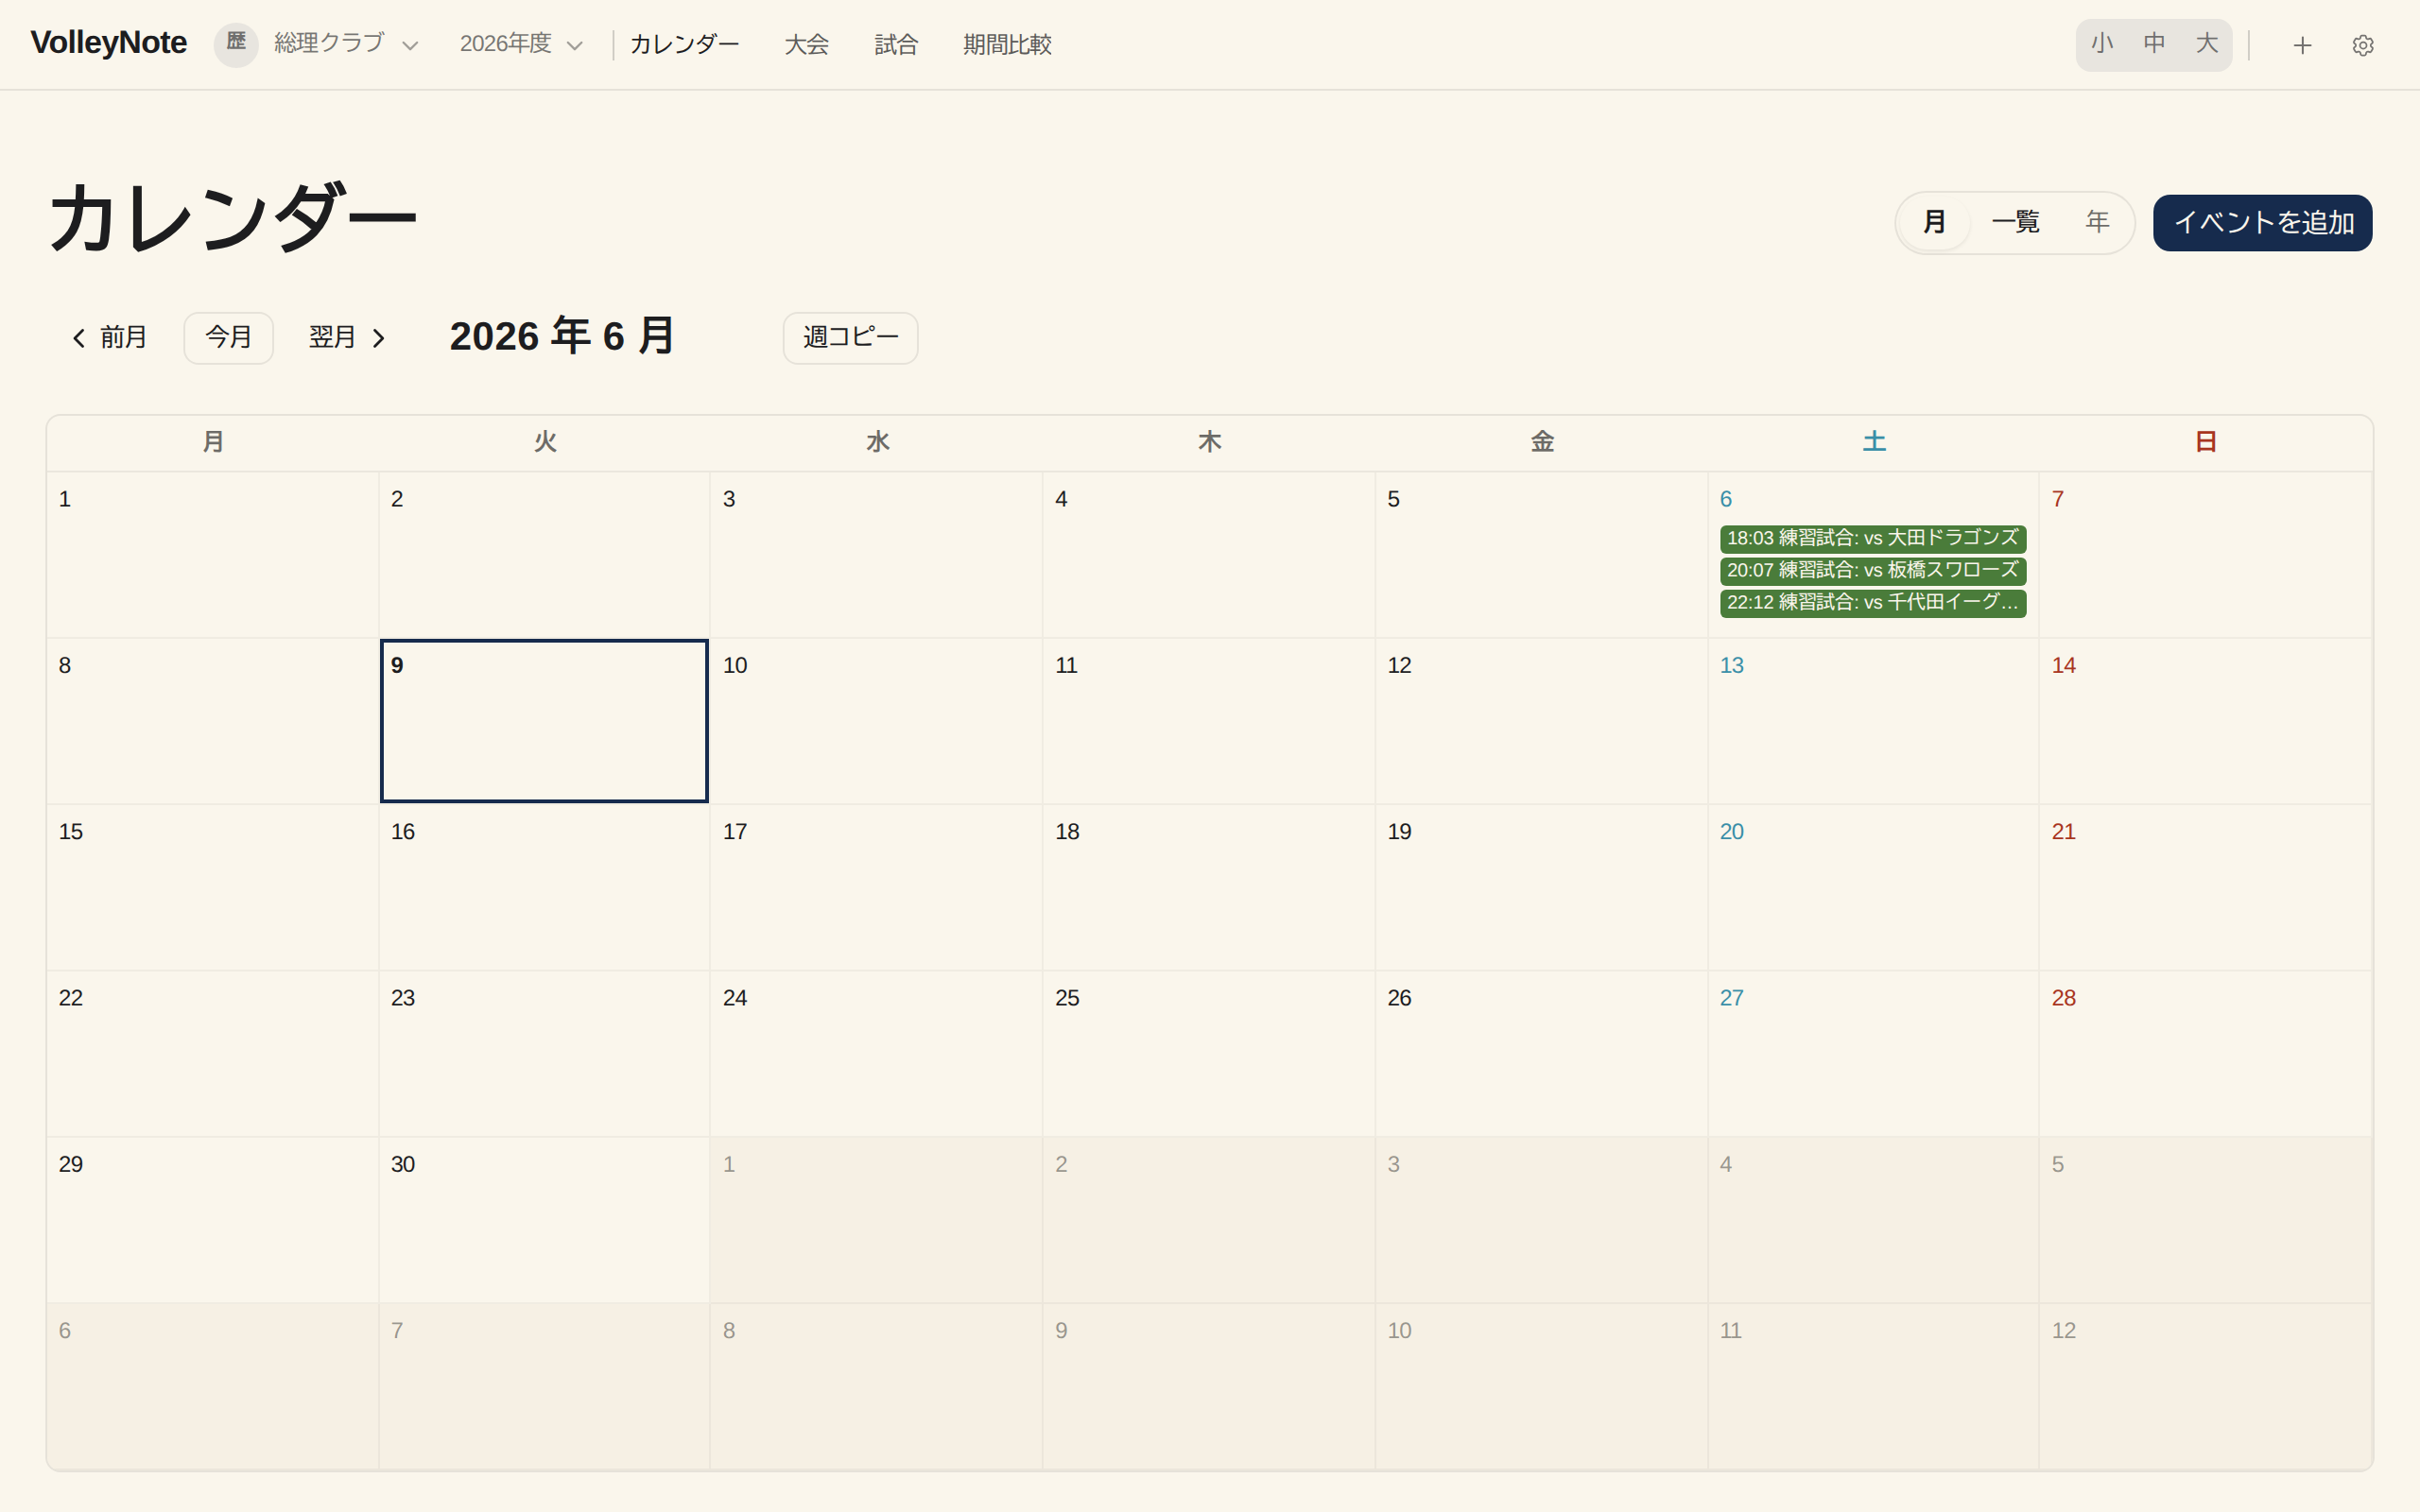Screen dimensions: 2420x1512
Task: Click the 週コピー button
Action: pyautogui.click(x=850, y=338)
